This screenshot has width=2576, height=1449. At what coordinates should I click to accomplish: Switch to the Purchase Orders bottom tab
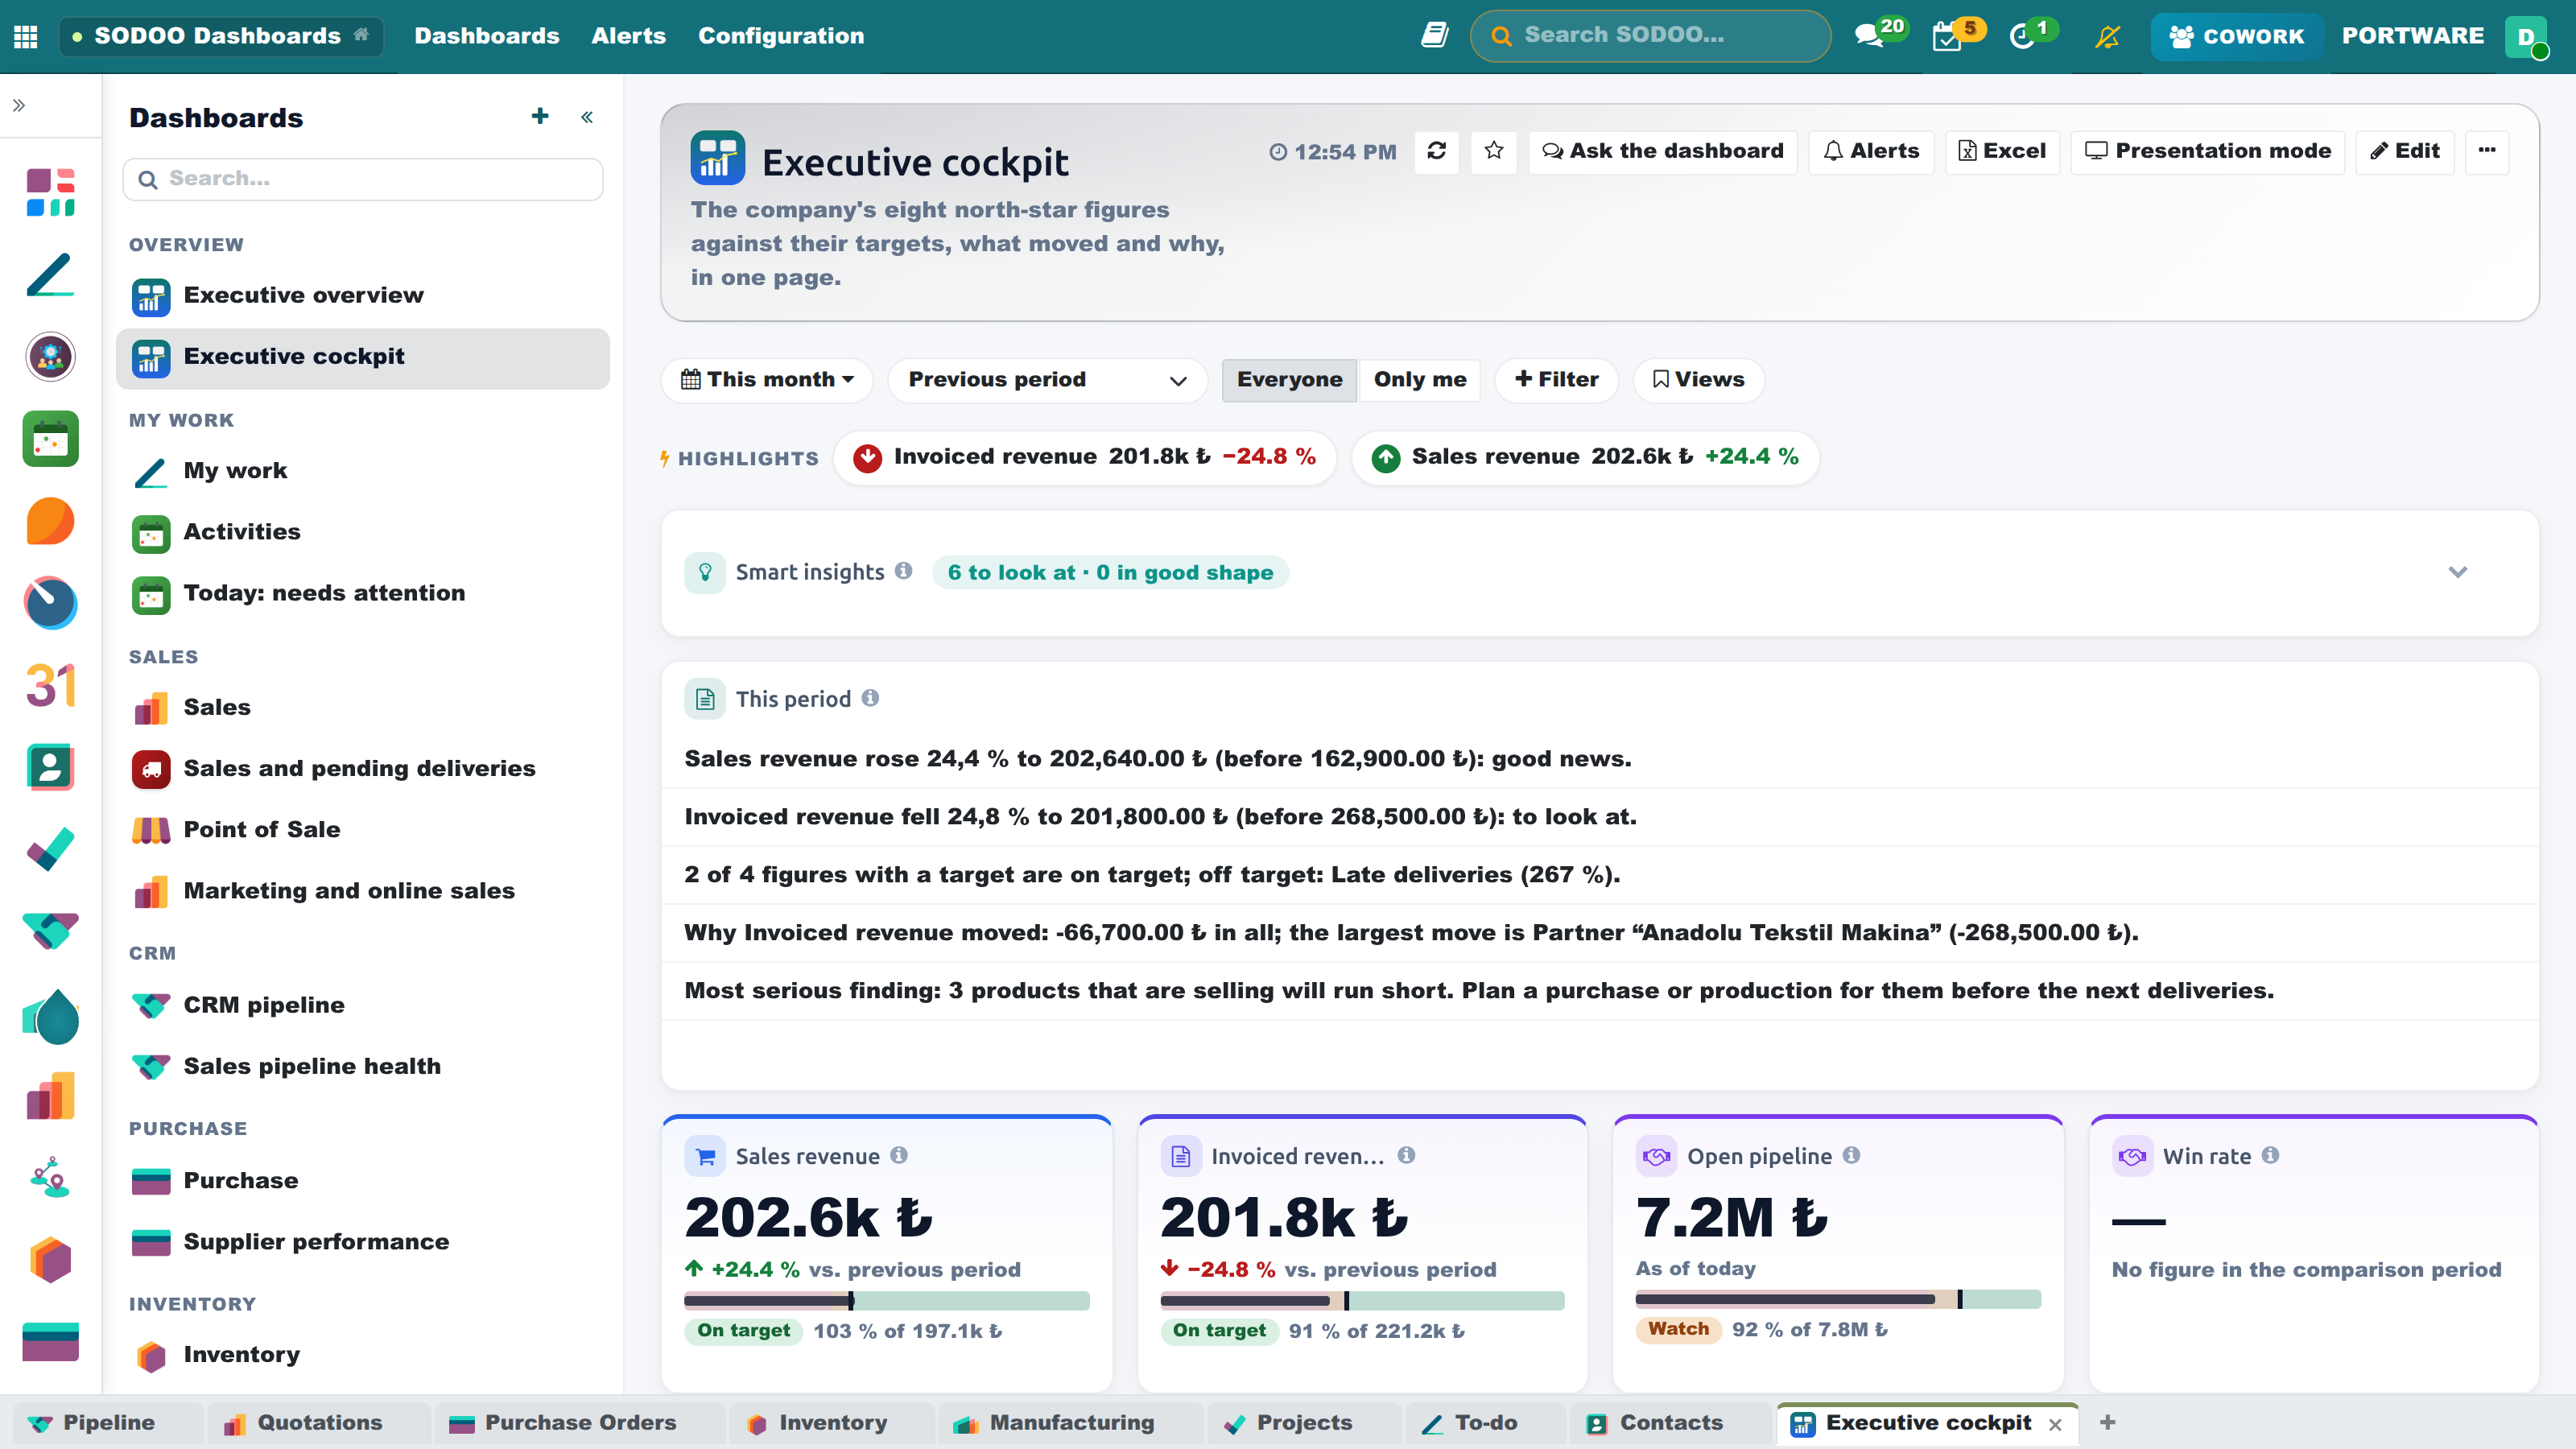point(580,1423)
